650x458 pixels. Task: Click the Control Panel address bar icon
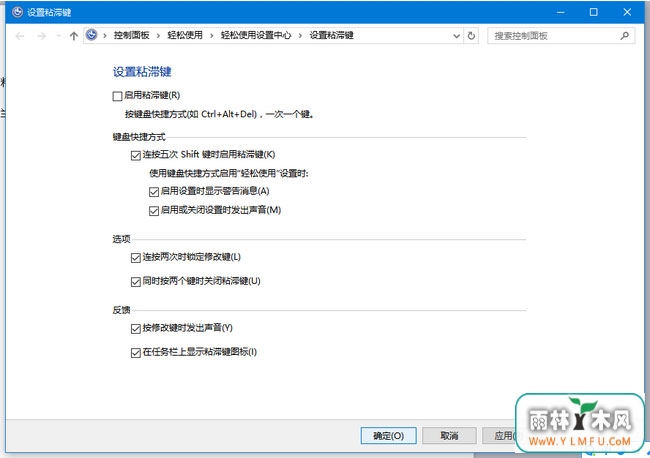pos(92,35)
